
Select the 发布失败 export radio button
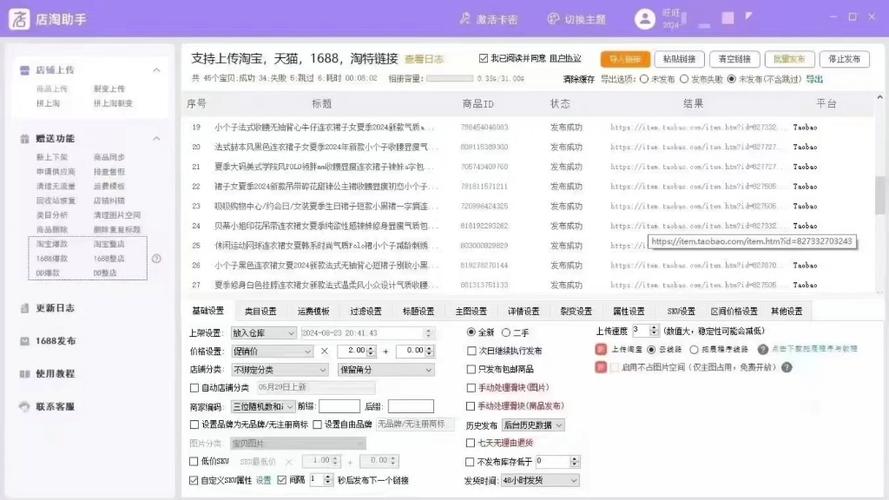click(684, 79)
